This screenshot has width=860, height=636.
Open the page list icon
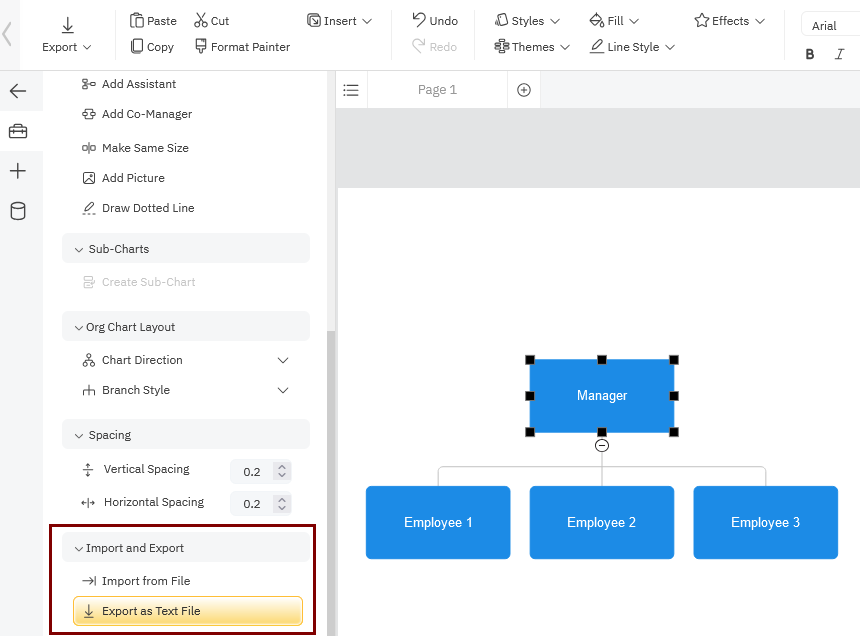(x=351, y=90)
